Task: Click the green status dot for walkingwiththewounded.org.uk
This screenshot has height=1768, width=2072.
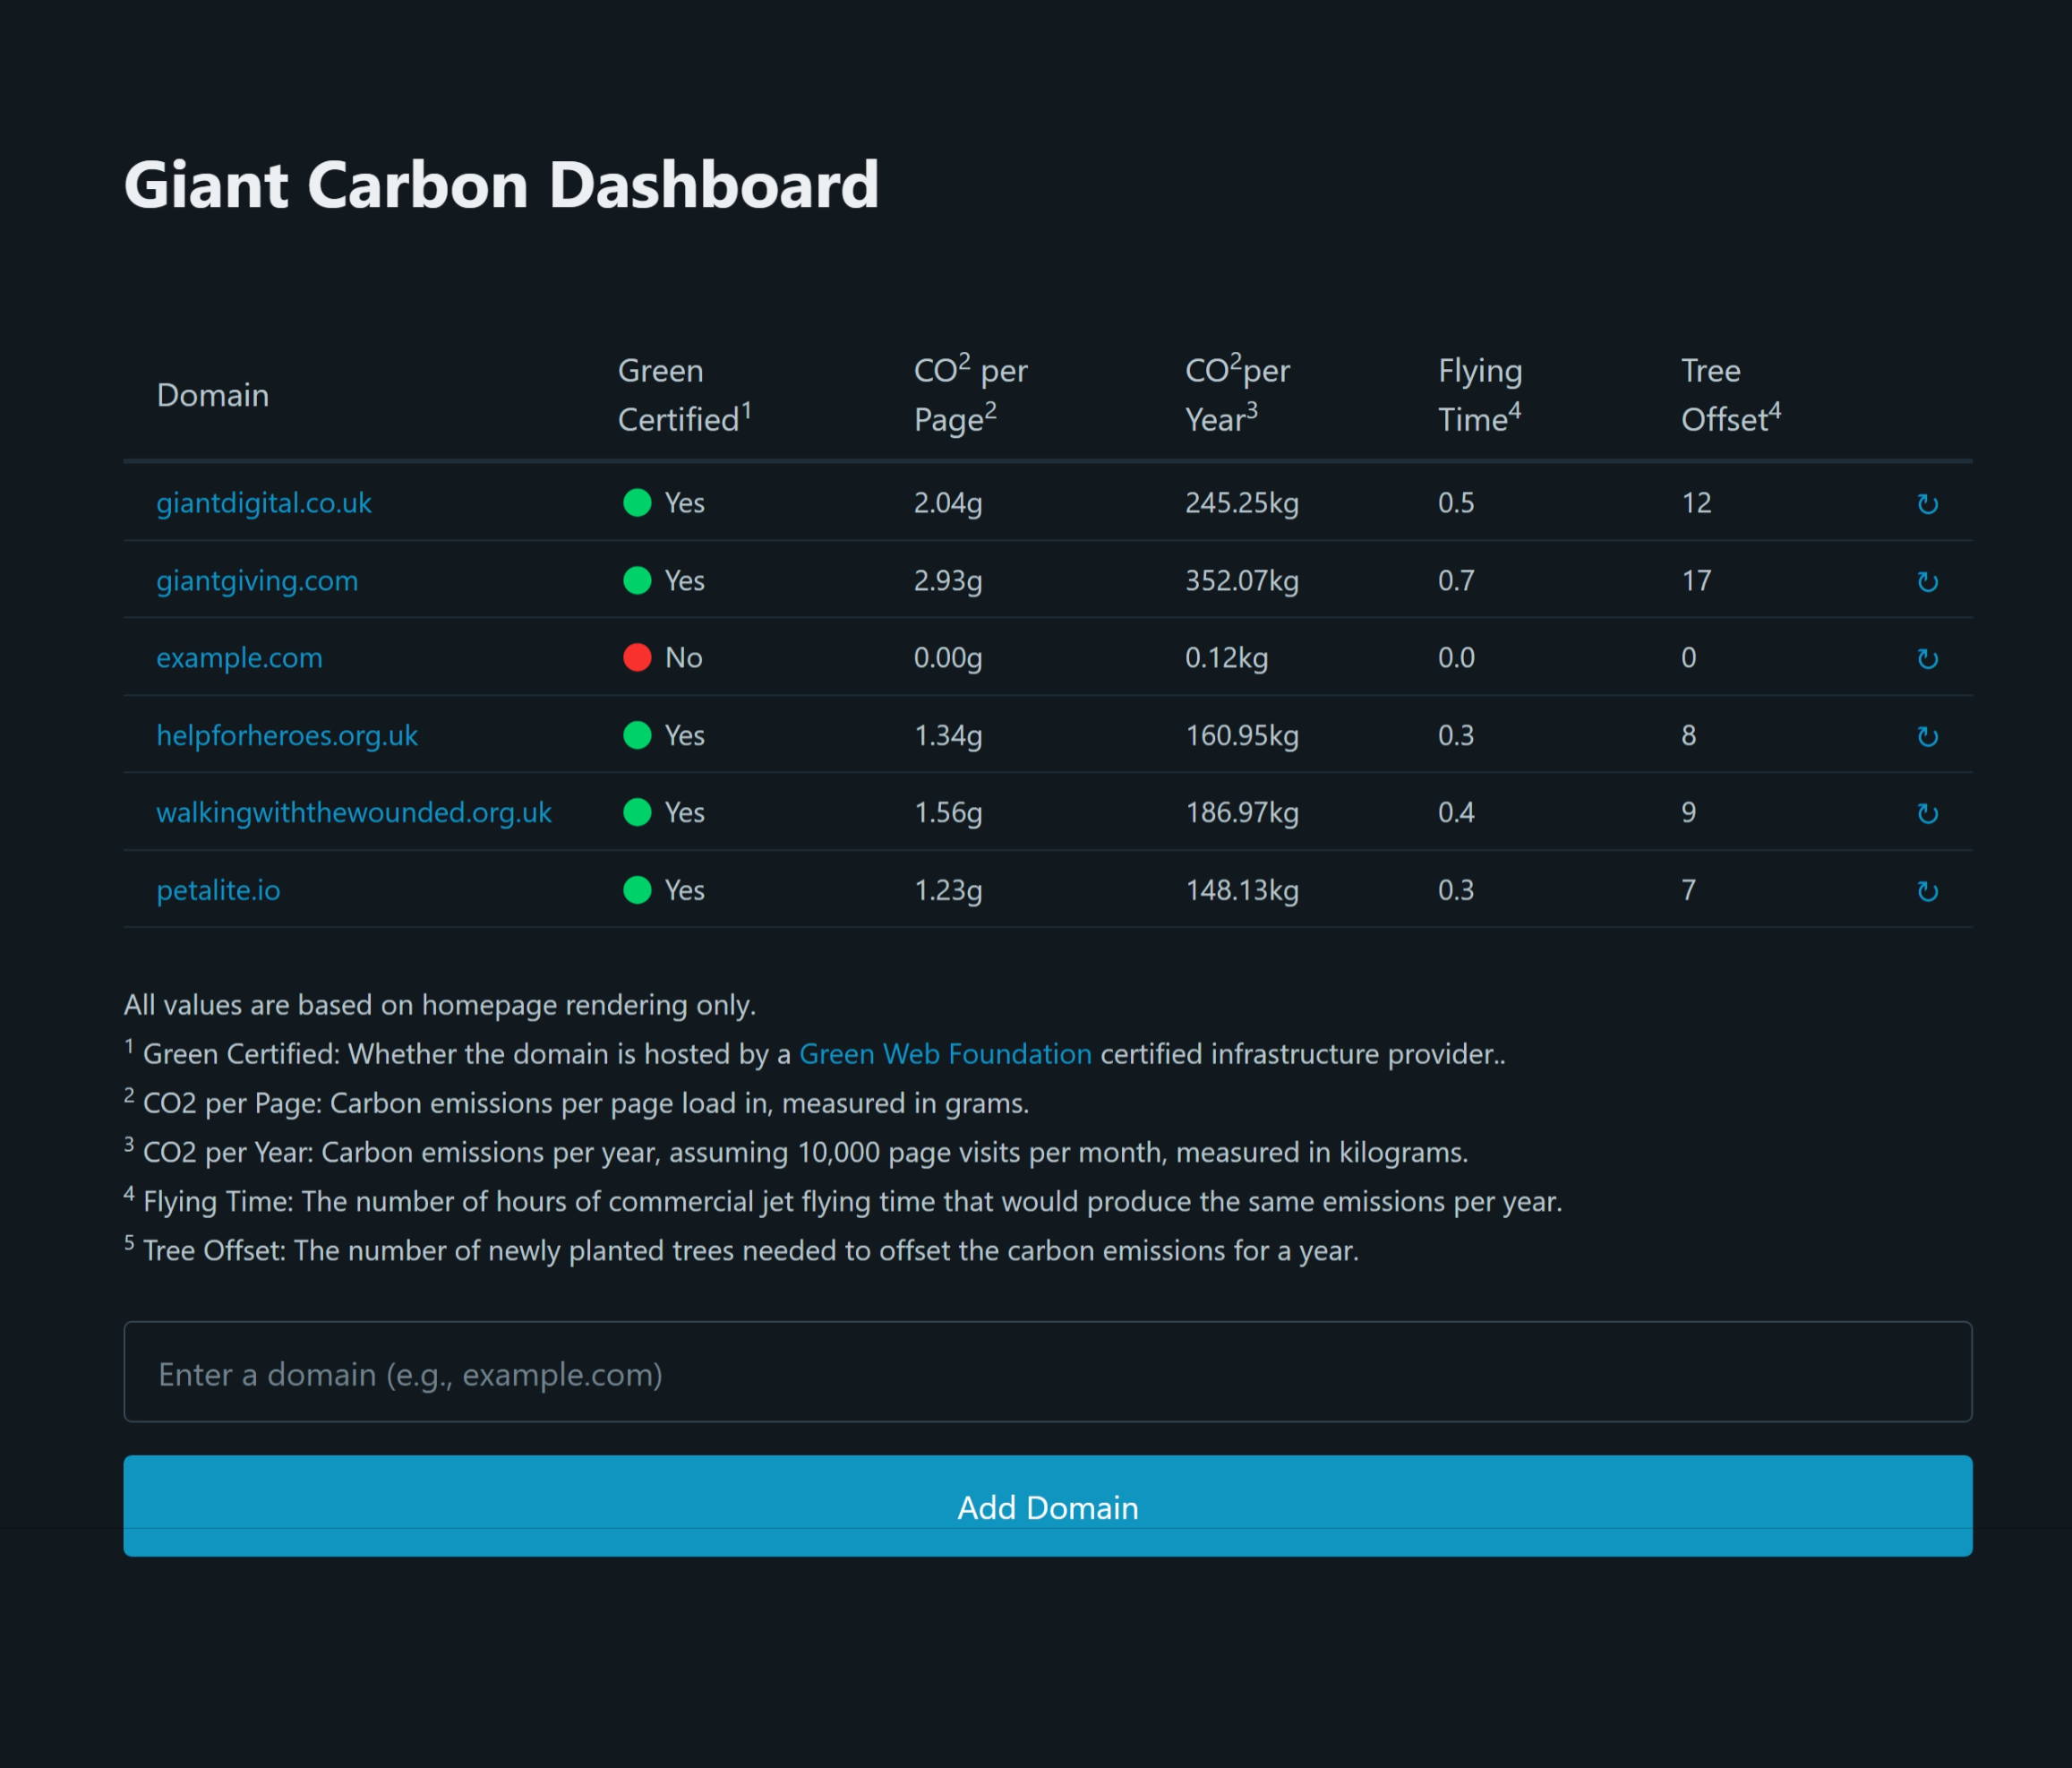Action: 637,812
